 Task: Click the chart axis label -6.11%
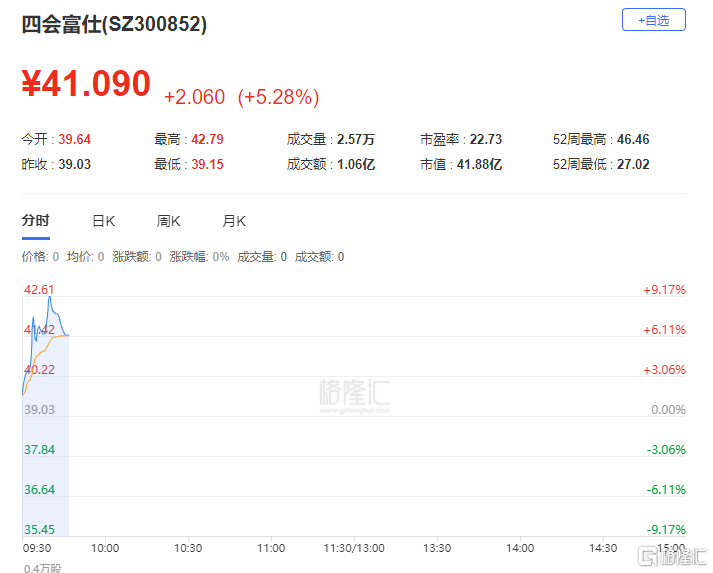pyautogui.click(x=666, y=490)
